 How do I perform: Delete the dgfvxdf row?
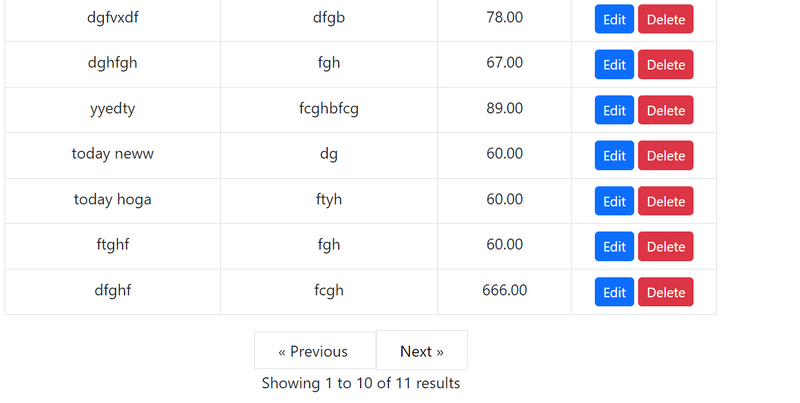665,19
